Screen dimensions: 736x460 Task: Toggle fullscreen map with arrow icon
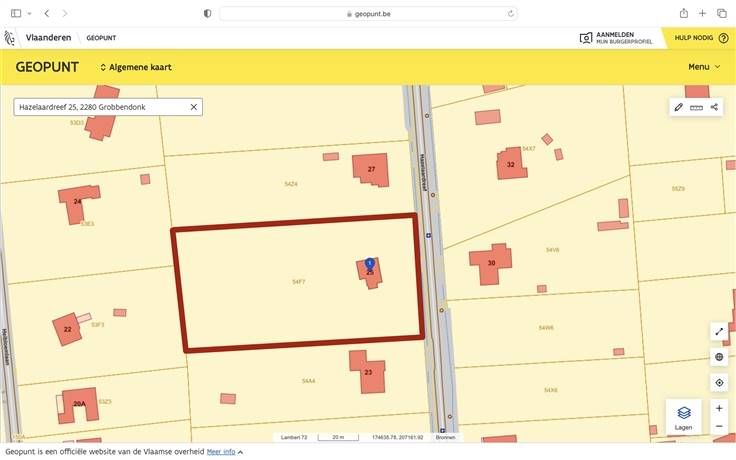point(719,331)
